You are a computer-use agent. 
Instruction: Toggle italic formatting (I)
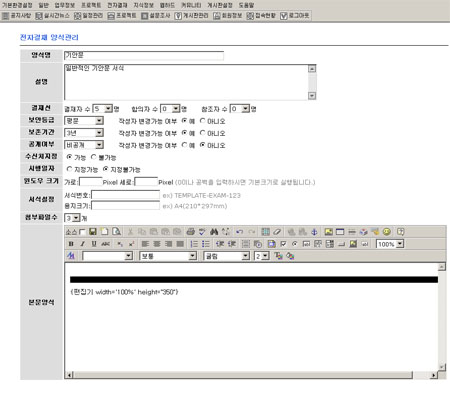pos(82,244)
